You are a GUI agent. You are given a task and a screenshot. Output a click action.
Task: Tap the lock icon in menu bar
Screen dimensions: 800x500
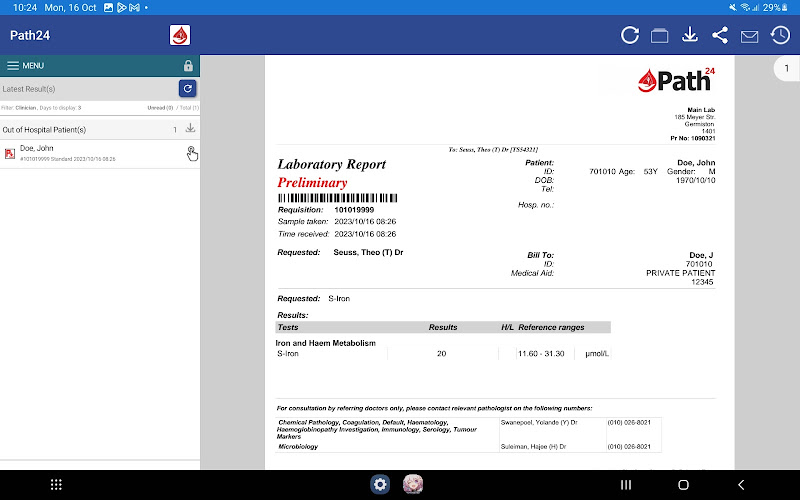click(x=188, y=65)
